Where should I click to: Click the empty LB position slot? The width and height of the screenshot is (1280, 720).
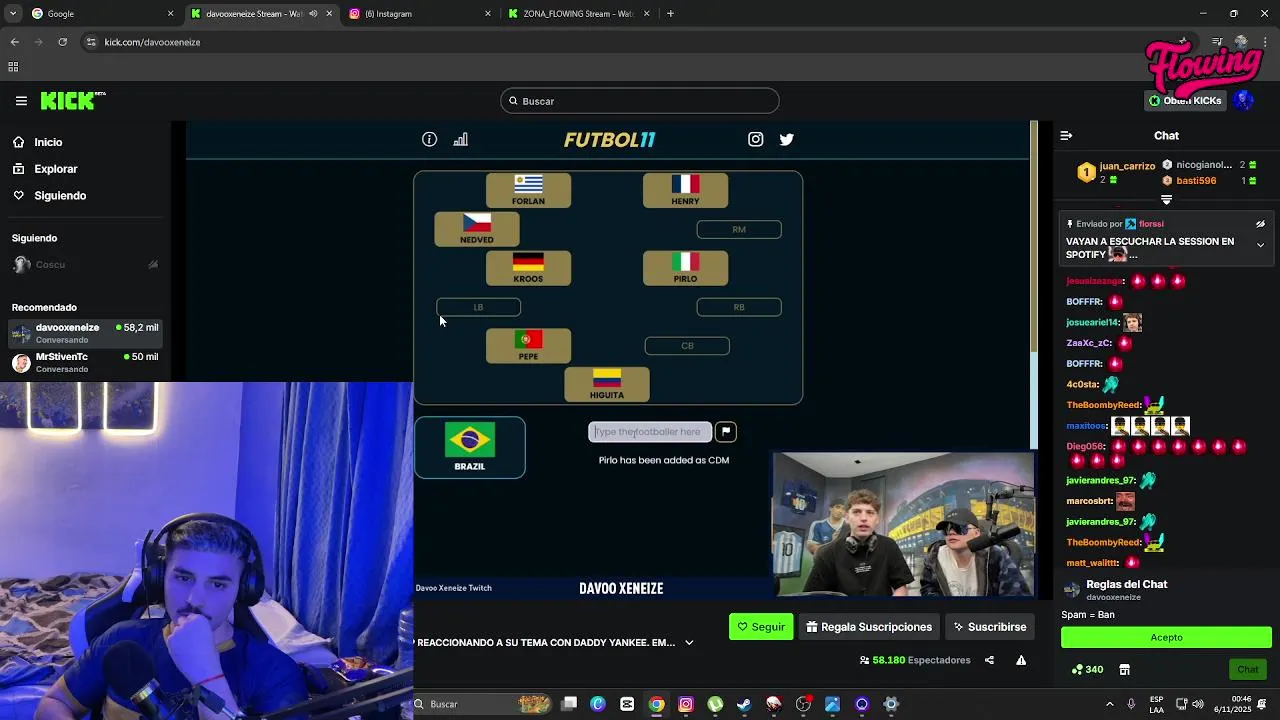point(478,307)
